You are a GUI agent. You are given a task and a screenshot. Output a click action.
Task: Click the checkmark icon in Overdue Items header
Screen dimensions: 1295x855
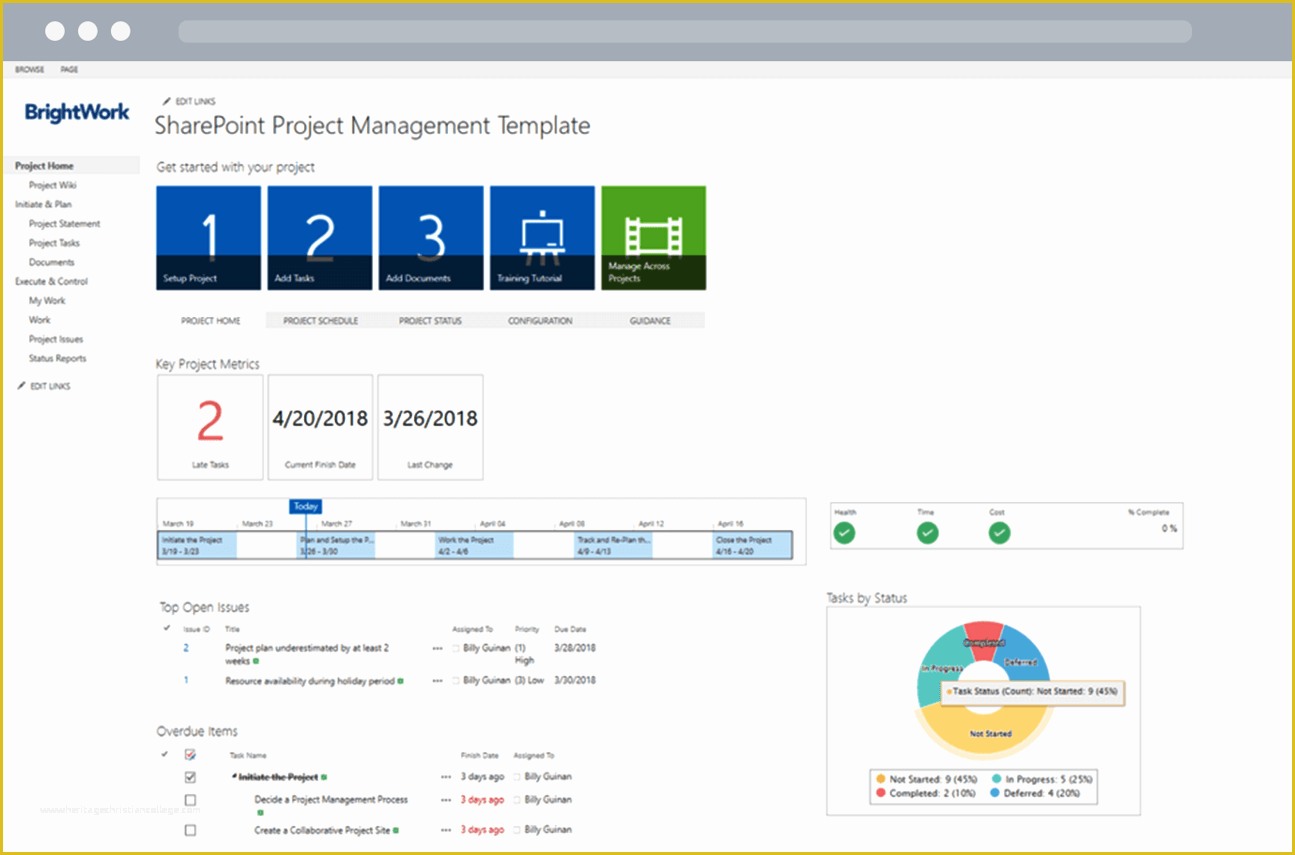[x=165, y=755]
